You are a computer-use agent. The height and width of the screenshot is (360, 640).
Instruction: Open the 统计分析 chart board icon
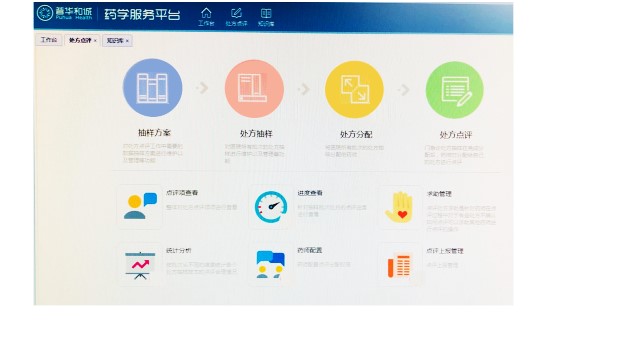[140, 265]
